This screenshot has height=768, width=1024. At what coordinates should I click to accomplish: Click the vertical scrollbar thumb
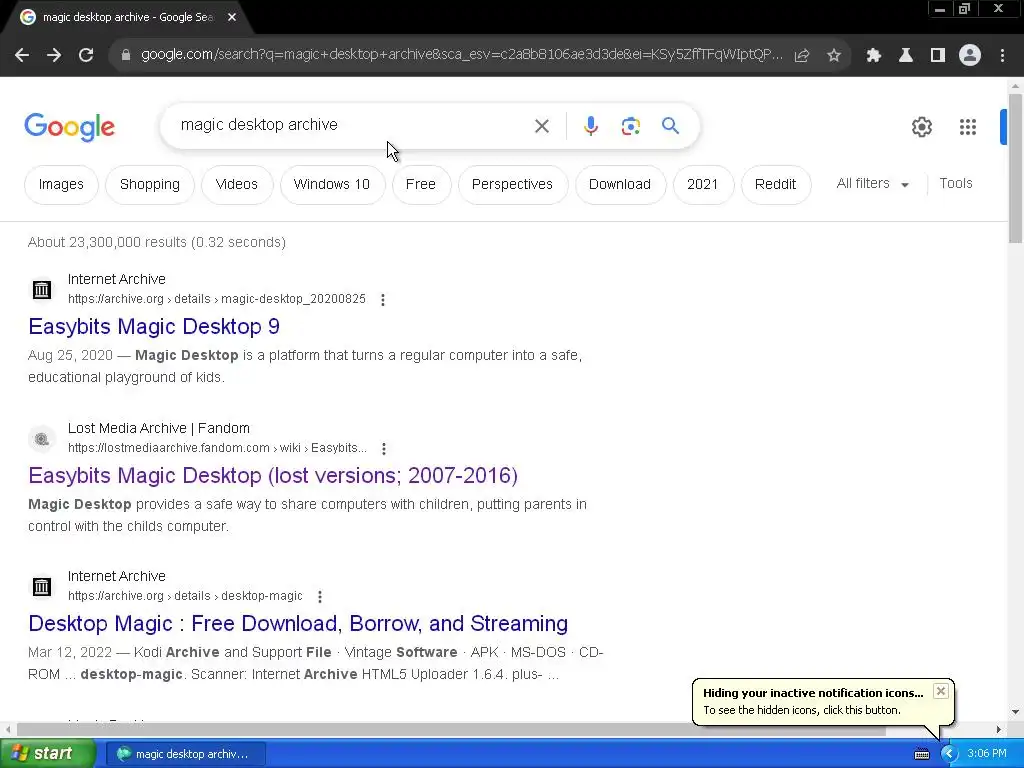coord(1015,168)
